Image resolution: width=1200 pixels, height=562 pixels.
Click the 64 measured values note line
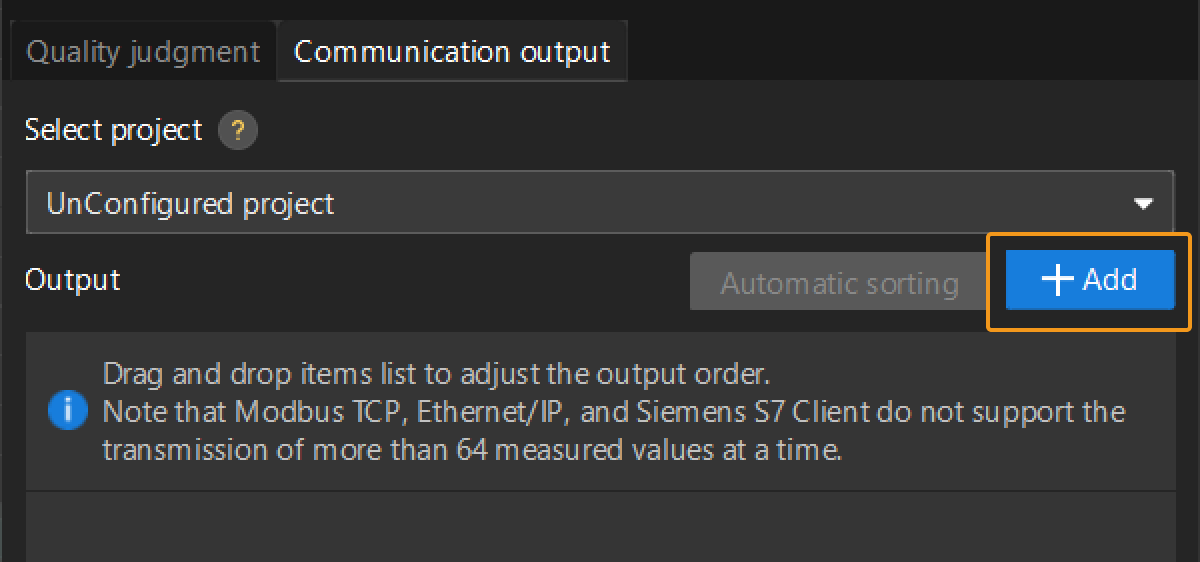coord(472,450)
